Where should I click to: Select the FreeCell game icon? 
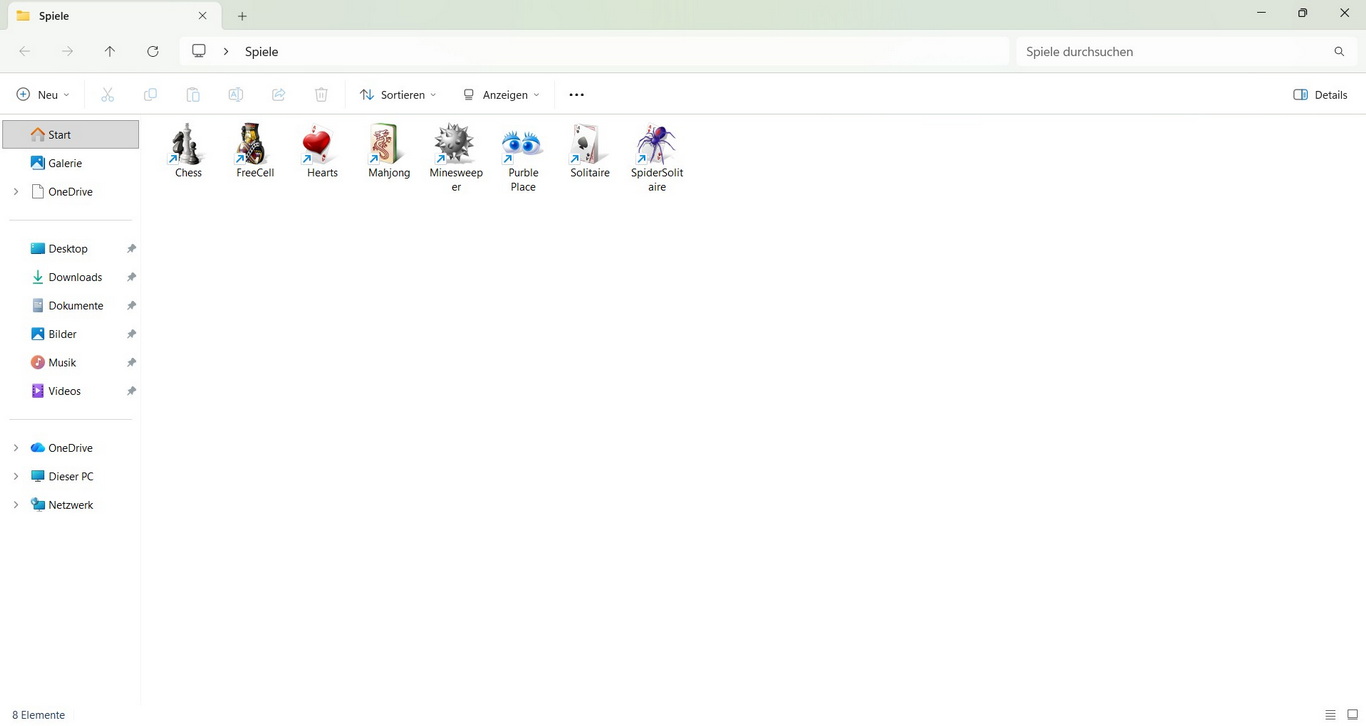point(255,146)
